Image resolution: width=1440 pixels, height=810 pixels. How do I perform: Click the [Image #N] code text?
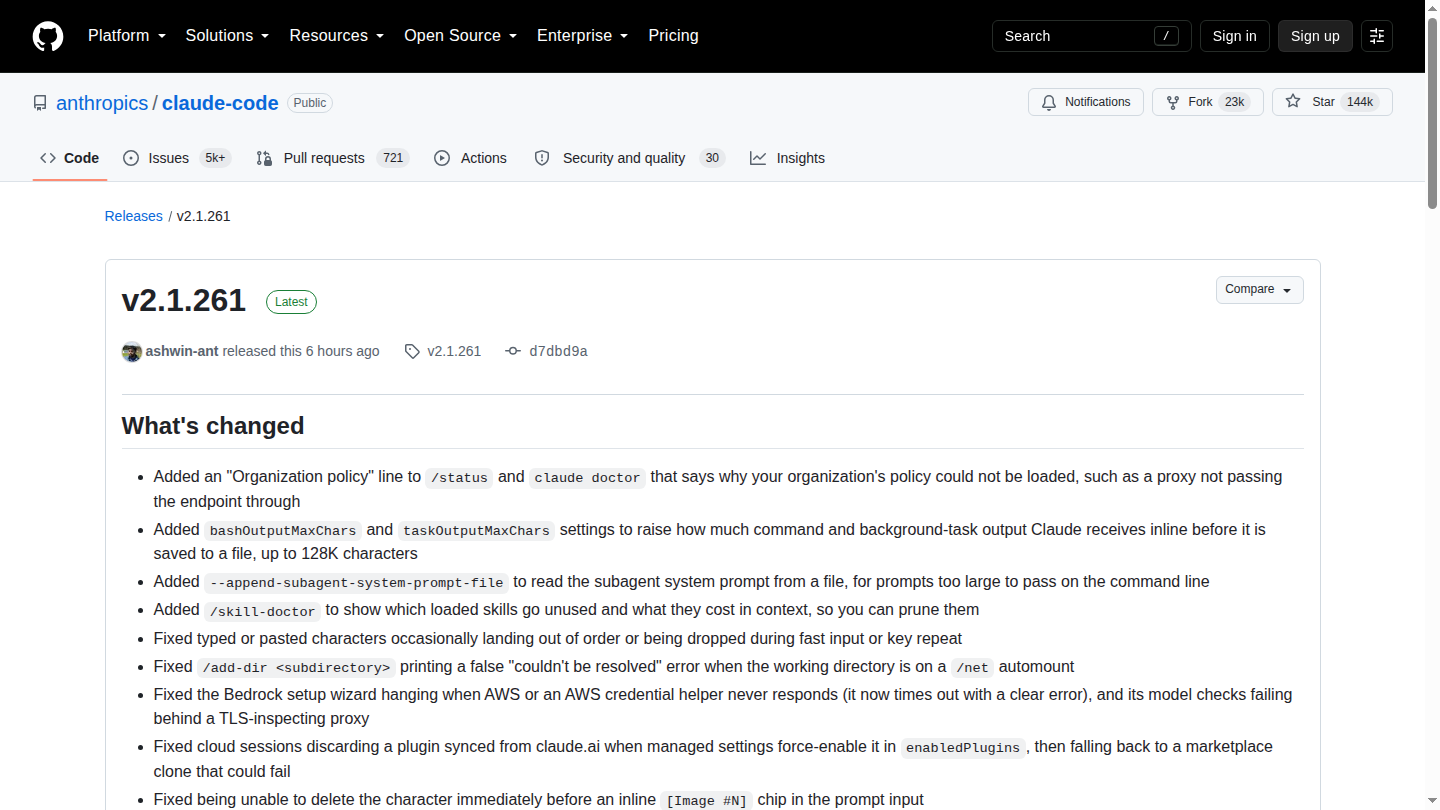point(707,800)
